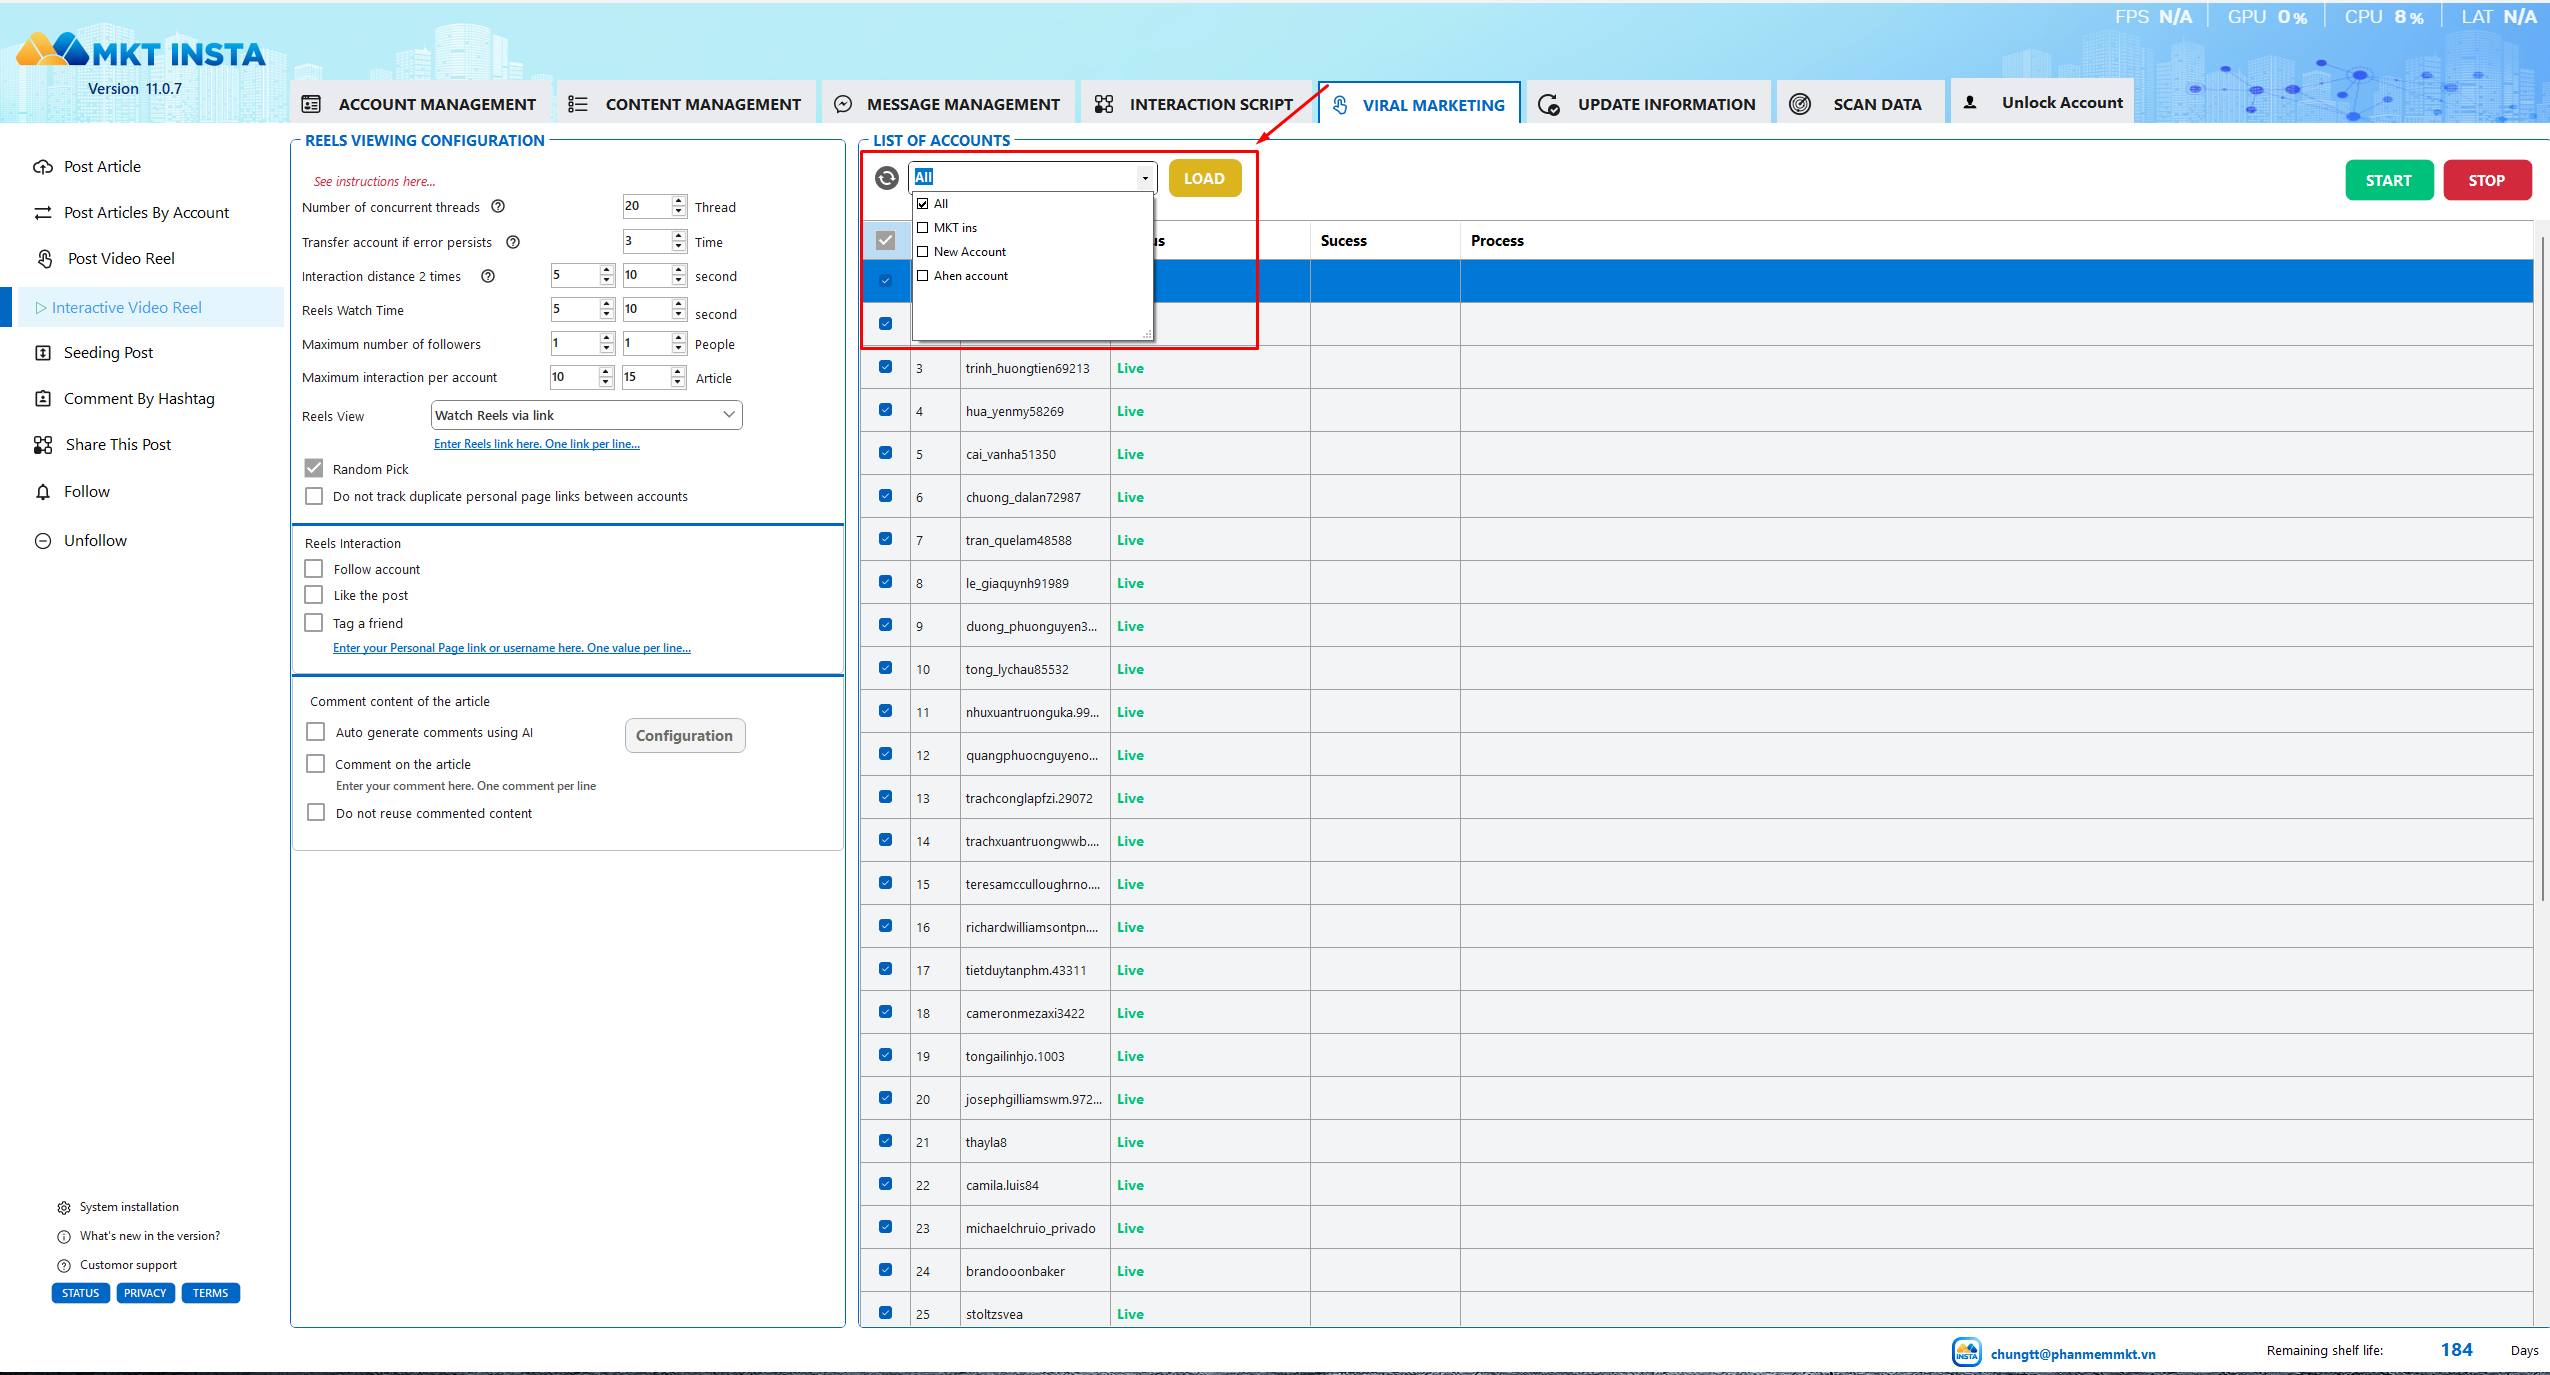Enable Do not track duplicate links checkbox
Image resolution: width=2550 pixels, height=1375 pixels.
[314, 496]
